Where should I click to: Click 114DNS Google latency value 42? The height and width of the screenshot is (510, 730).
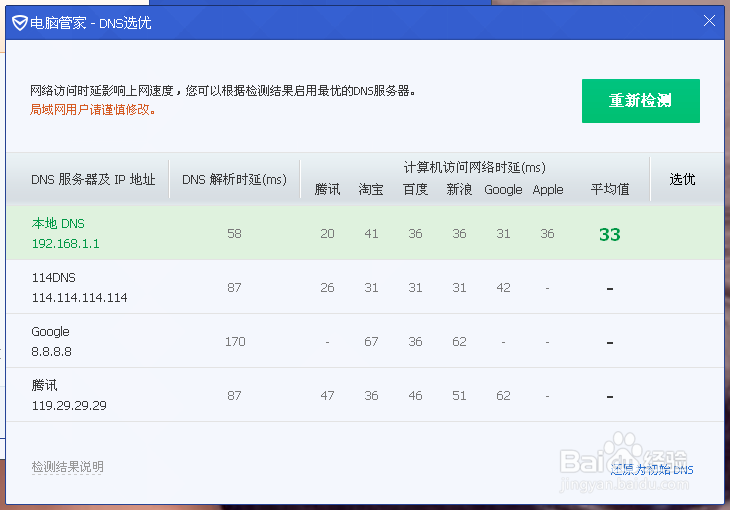tap(503, 287)
